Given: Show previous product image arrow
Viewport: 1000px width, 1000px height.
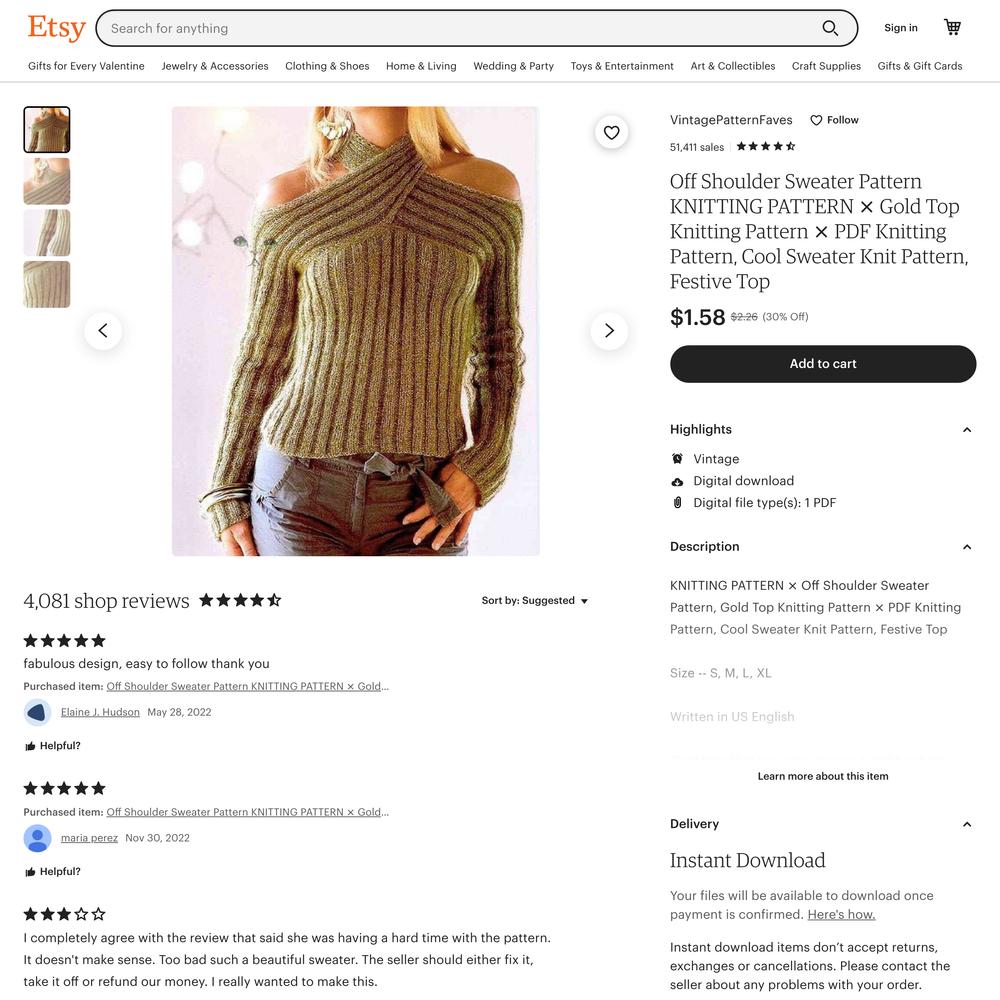Looking at the screenshot, I should pos(103,330).
